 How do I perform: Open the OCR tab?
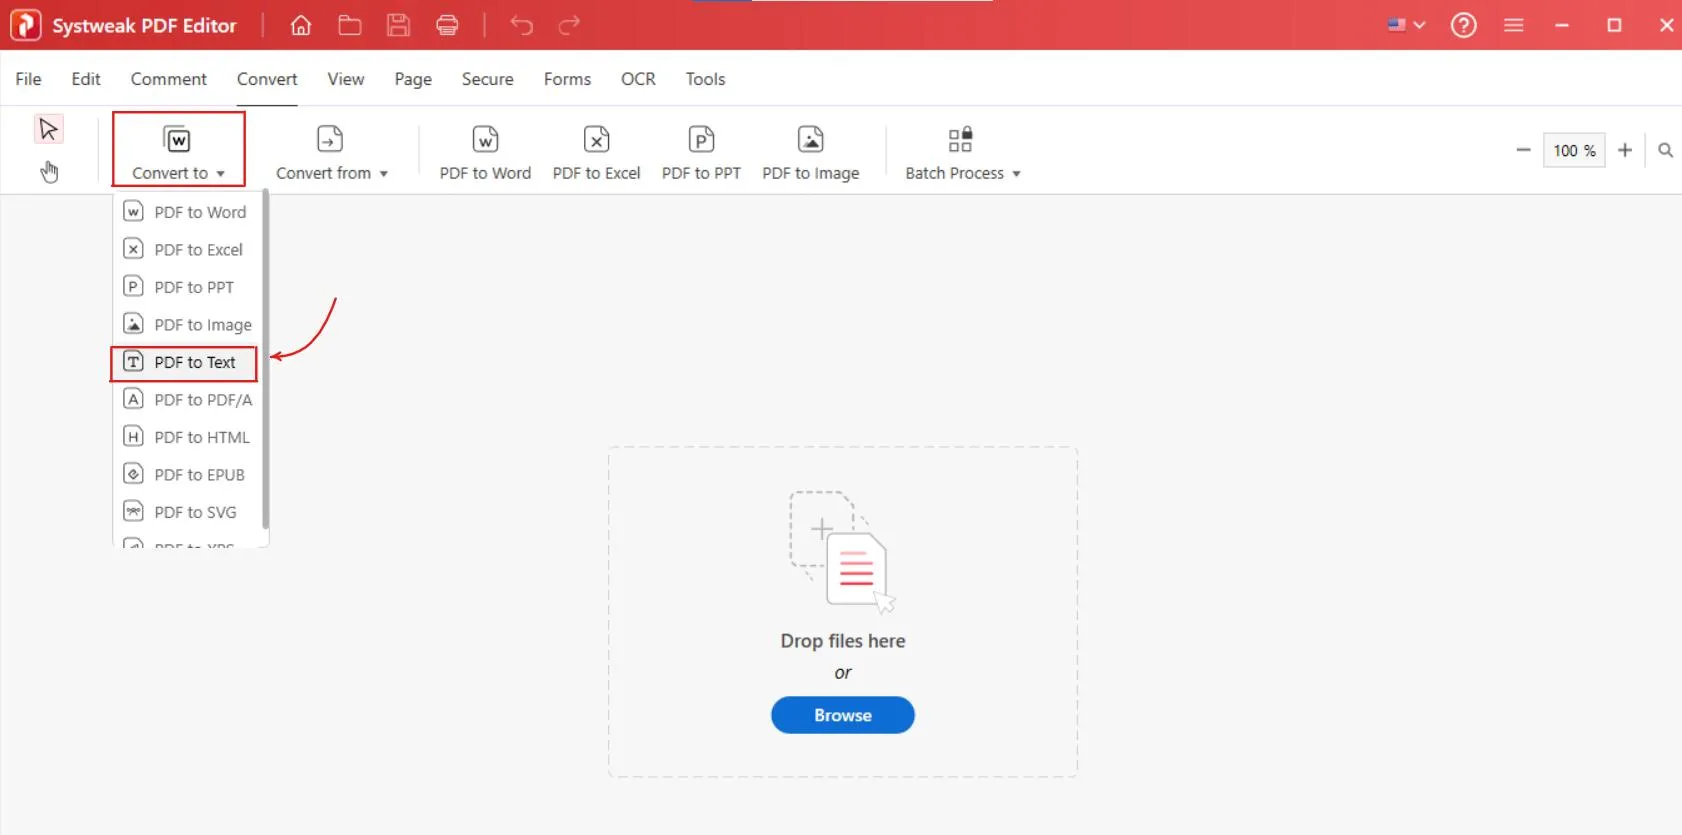click(x=638, y=79)
